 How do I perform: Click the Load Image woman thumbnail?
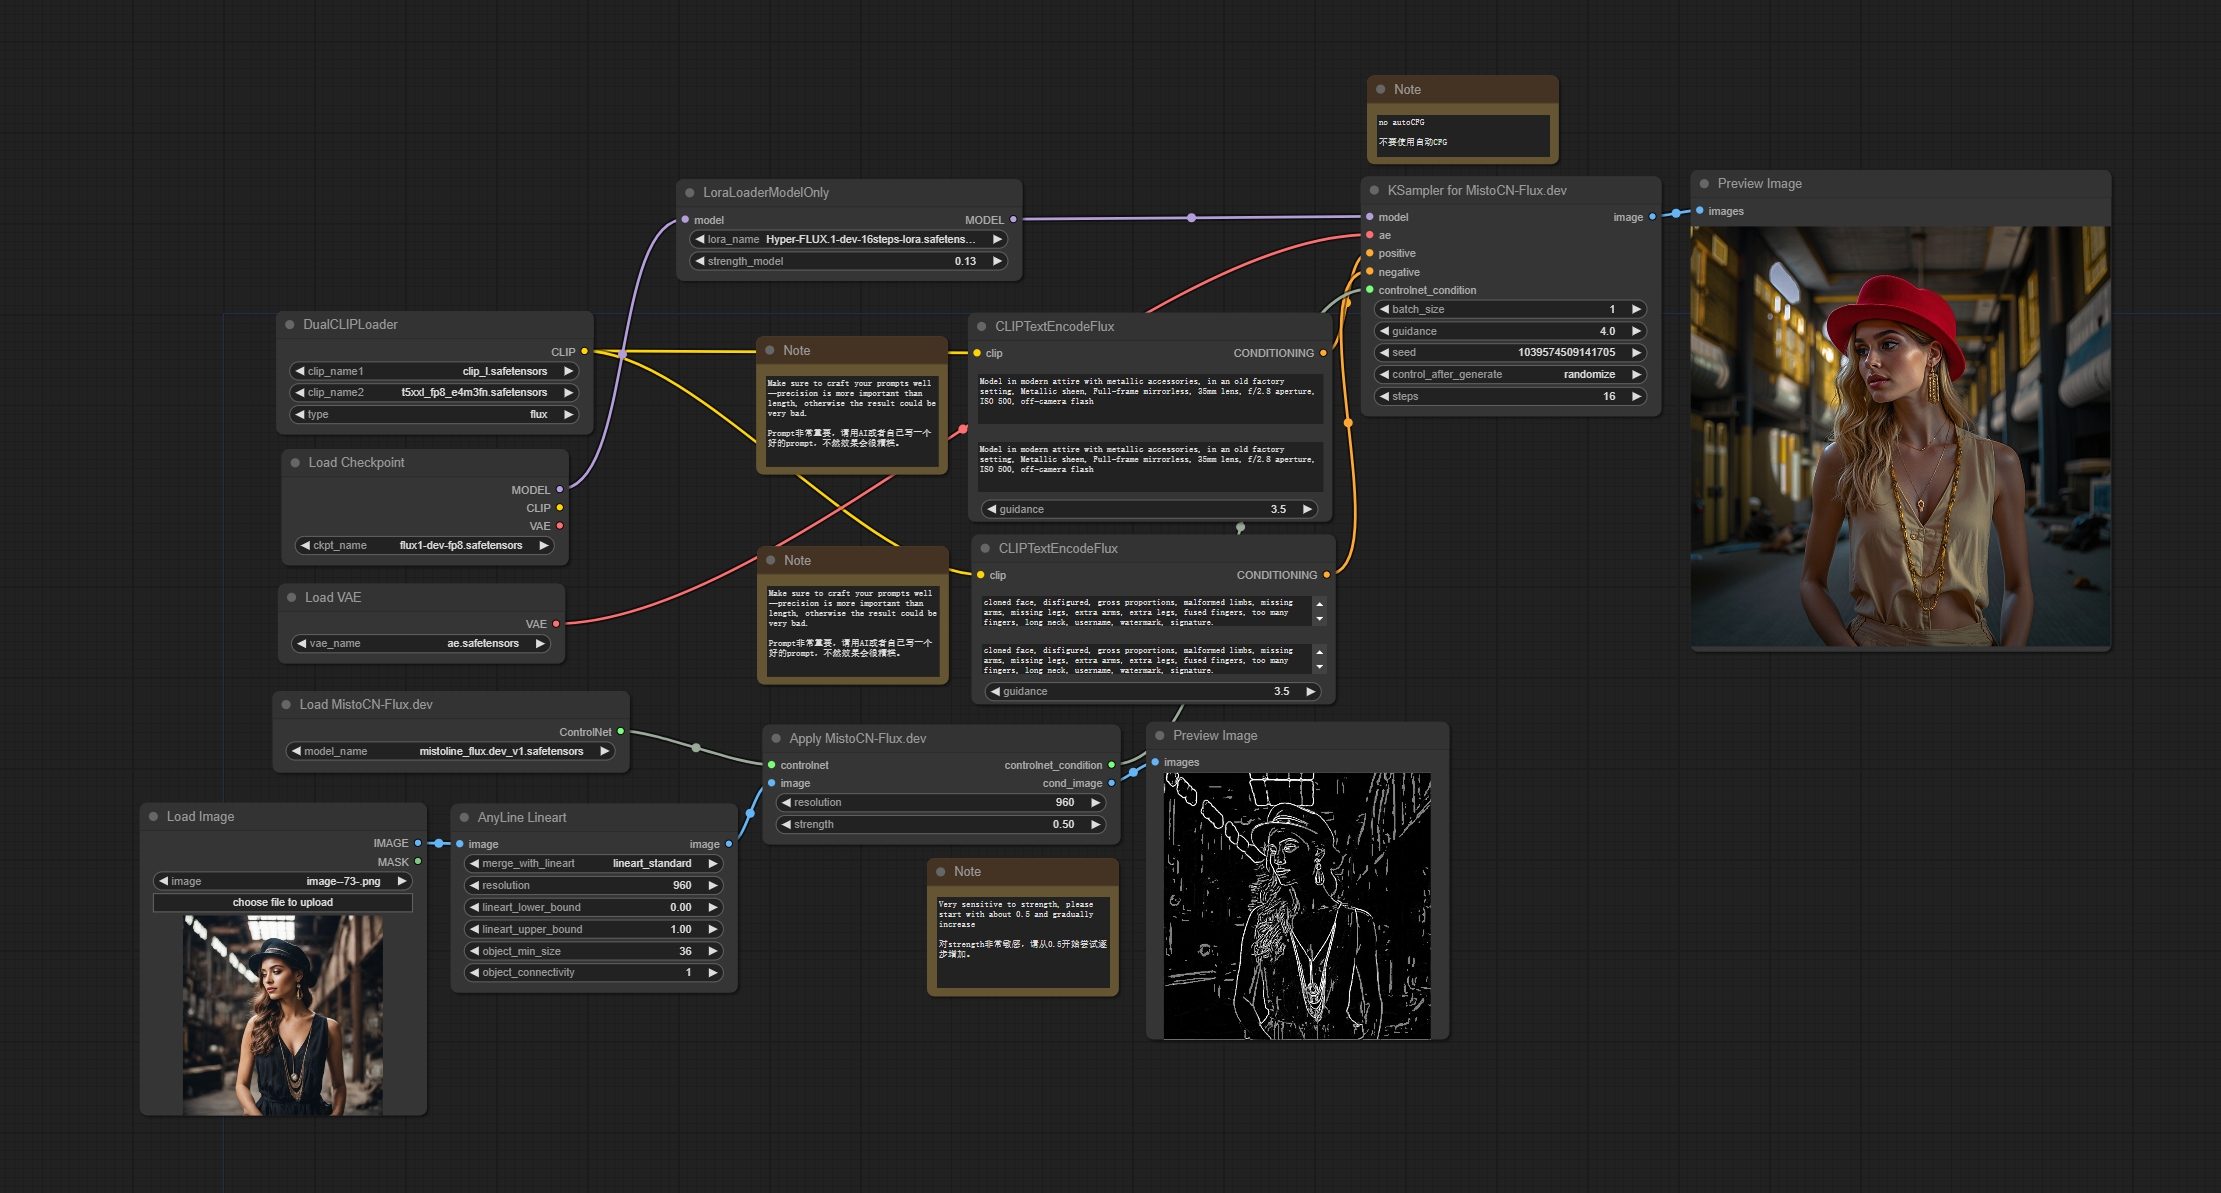283,1015
